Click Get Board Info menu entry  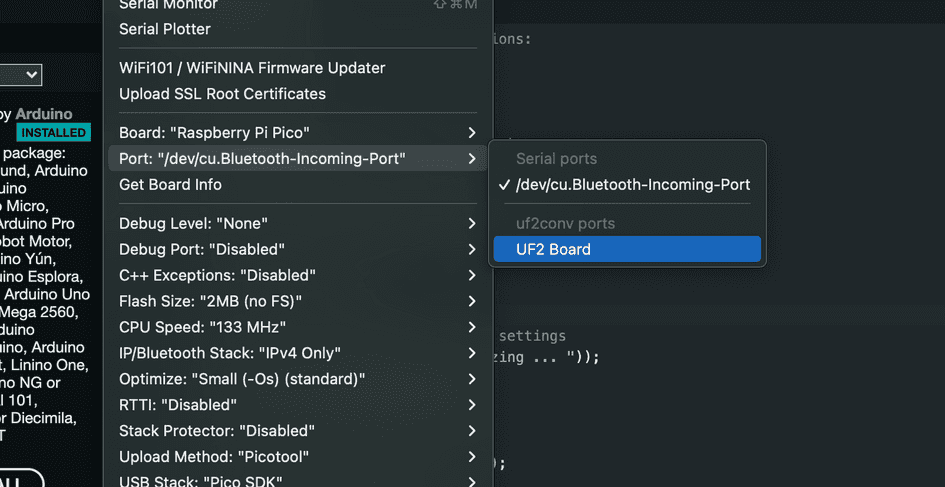coord(170,185)
